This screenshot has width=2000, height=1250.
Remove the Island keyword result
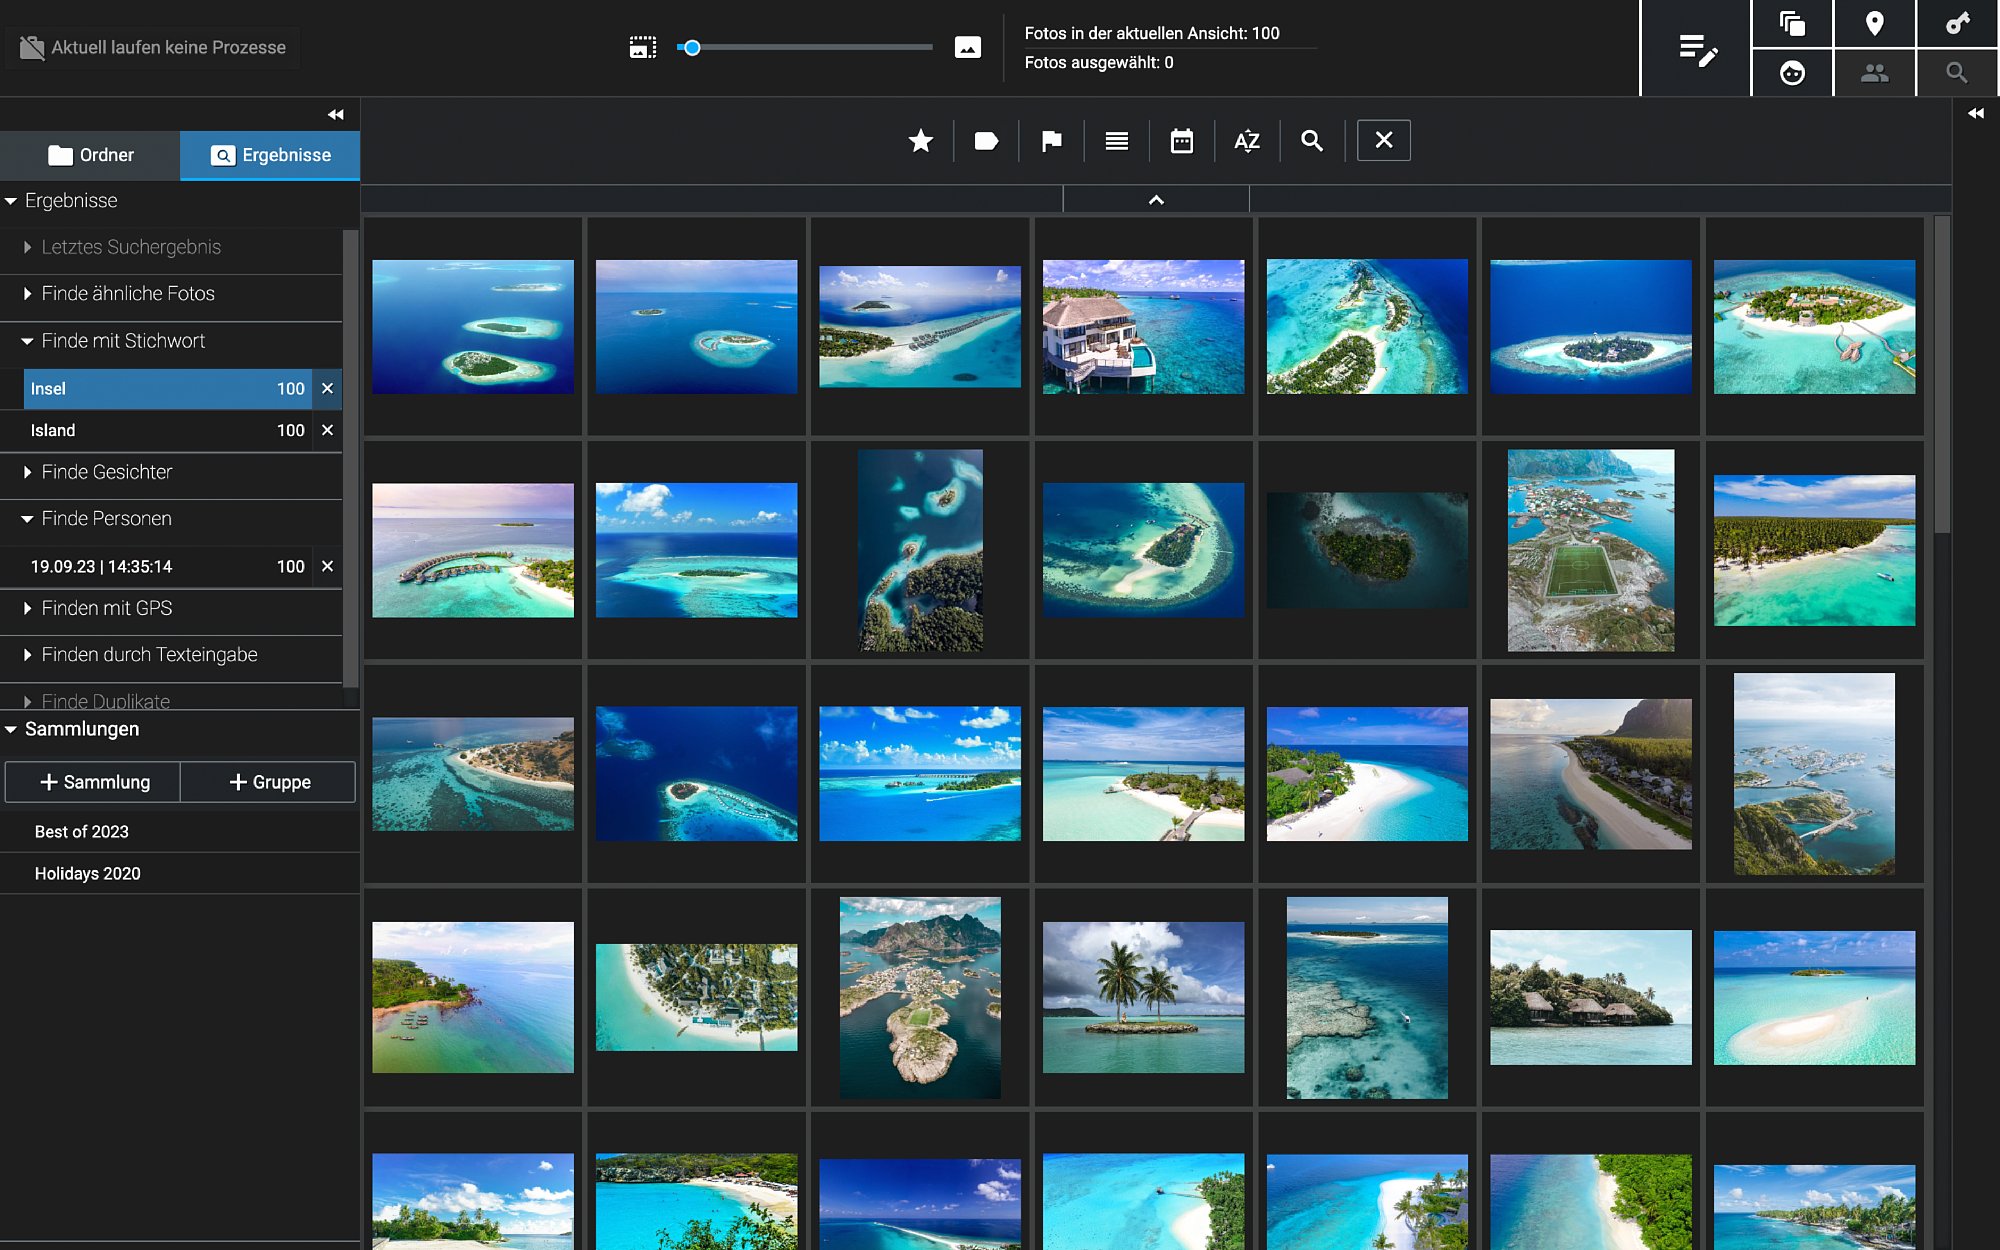tap(327, 431)
